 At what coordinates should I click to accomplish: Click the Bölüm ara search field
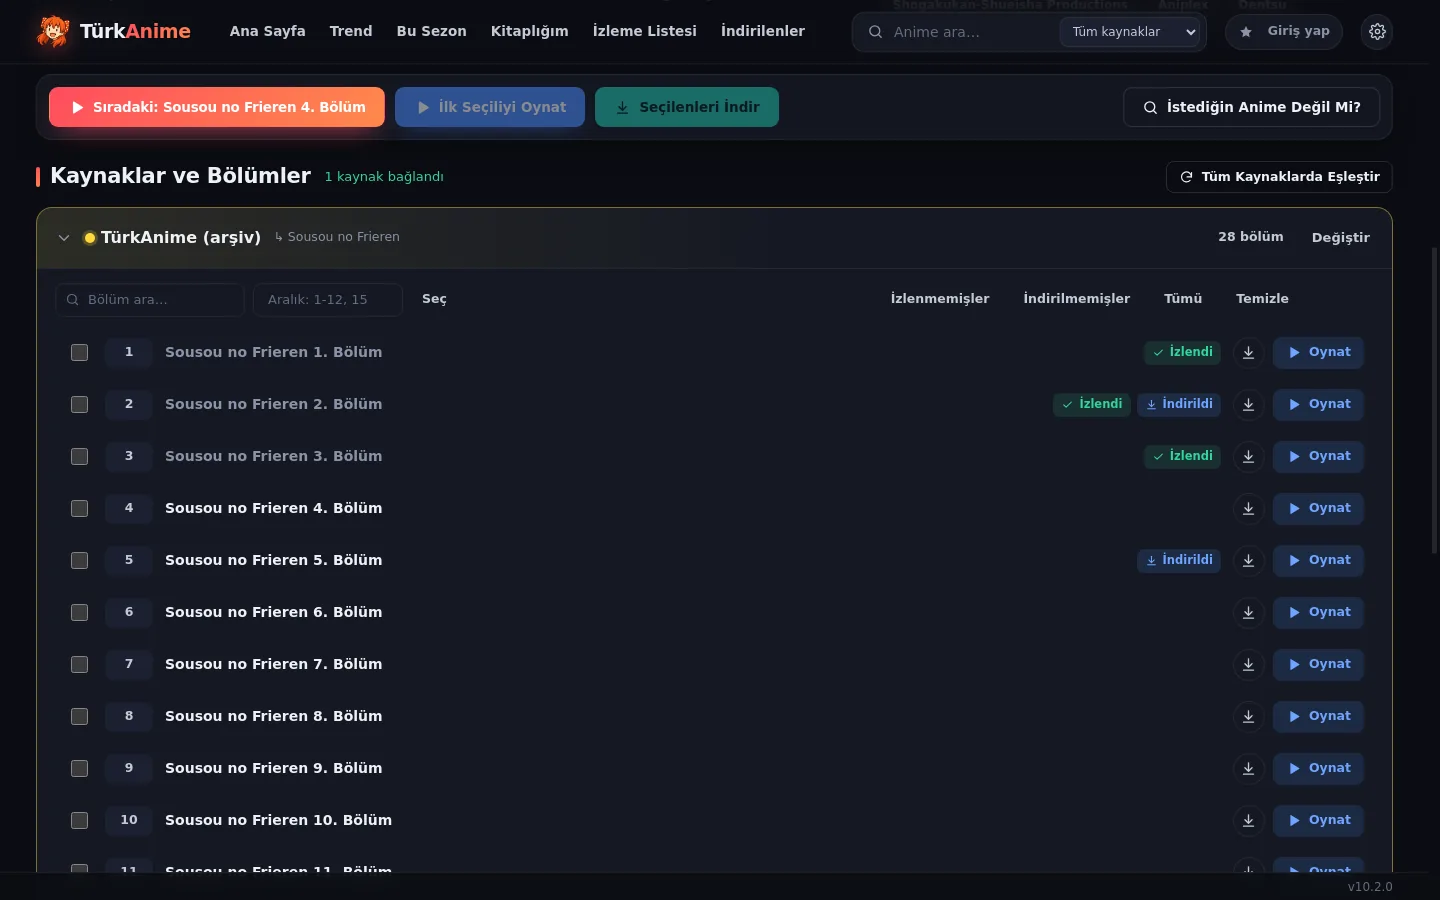[150, 300]
